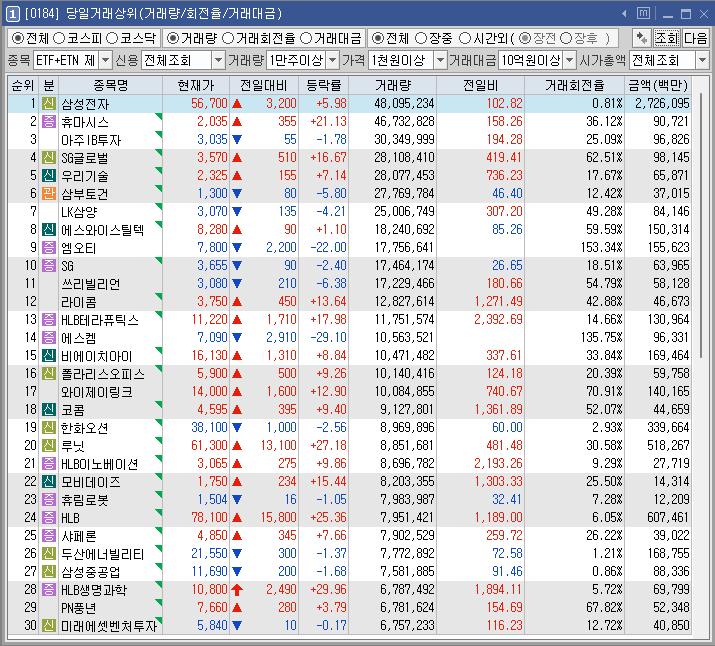Select the 코스피 market radio button
This screenshot has height=646, width=715.
click(x=59, y=38)
